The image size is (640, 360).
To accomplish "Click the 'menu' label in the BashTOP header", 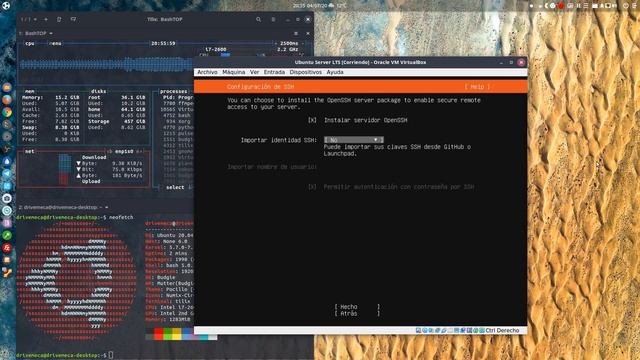I will [55, 43].
